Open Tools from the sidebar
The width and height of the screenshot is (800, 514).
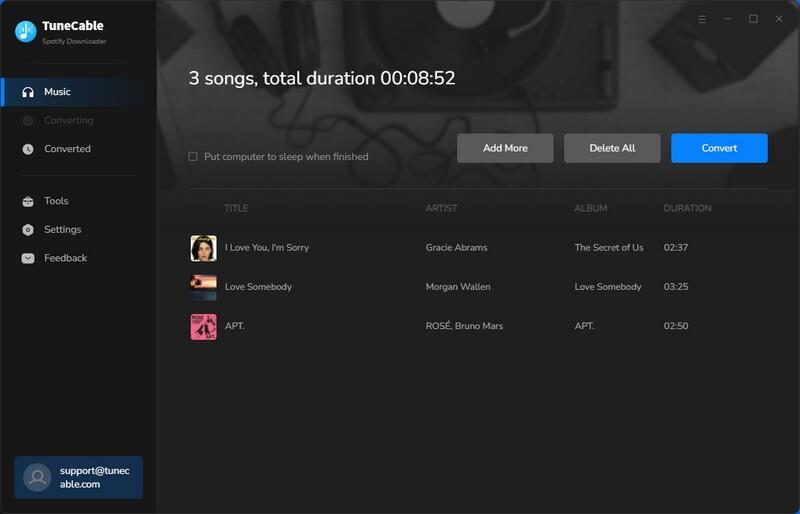click(x=56, y=201)
